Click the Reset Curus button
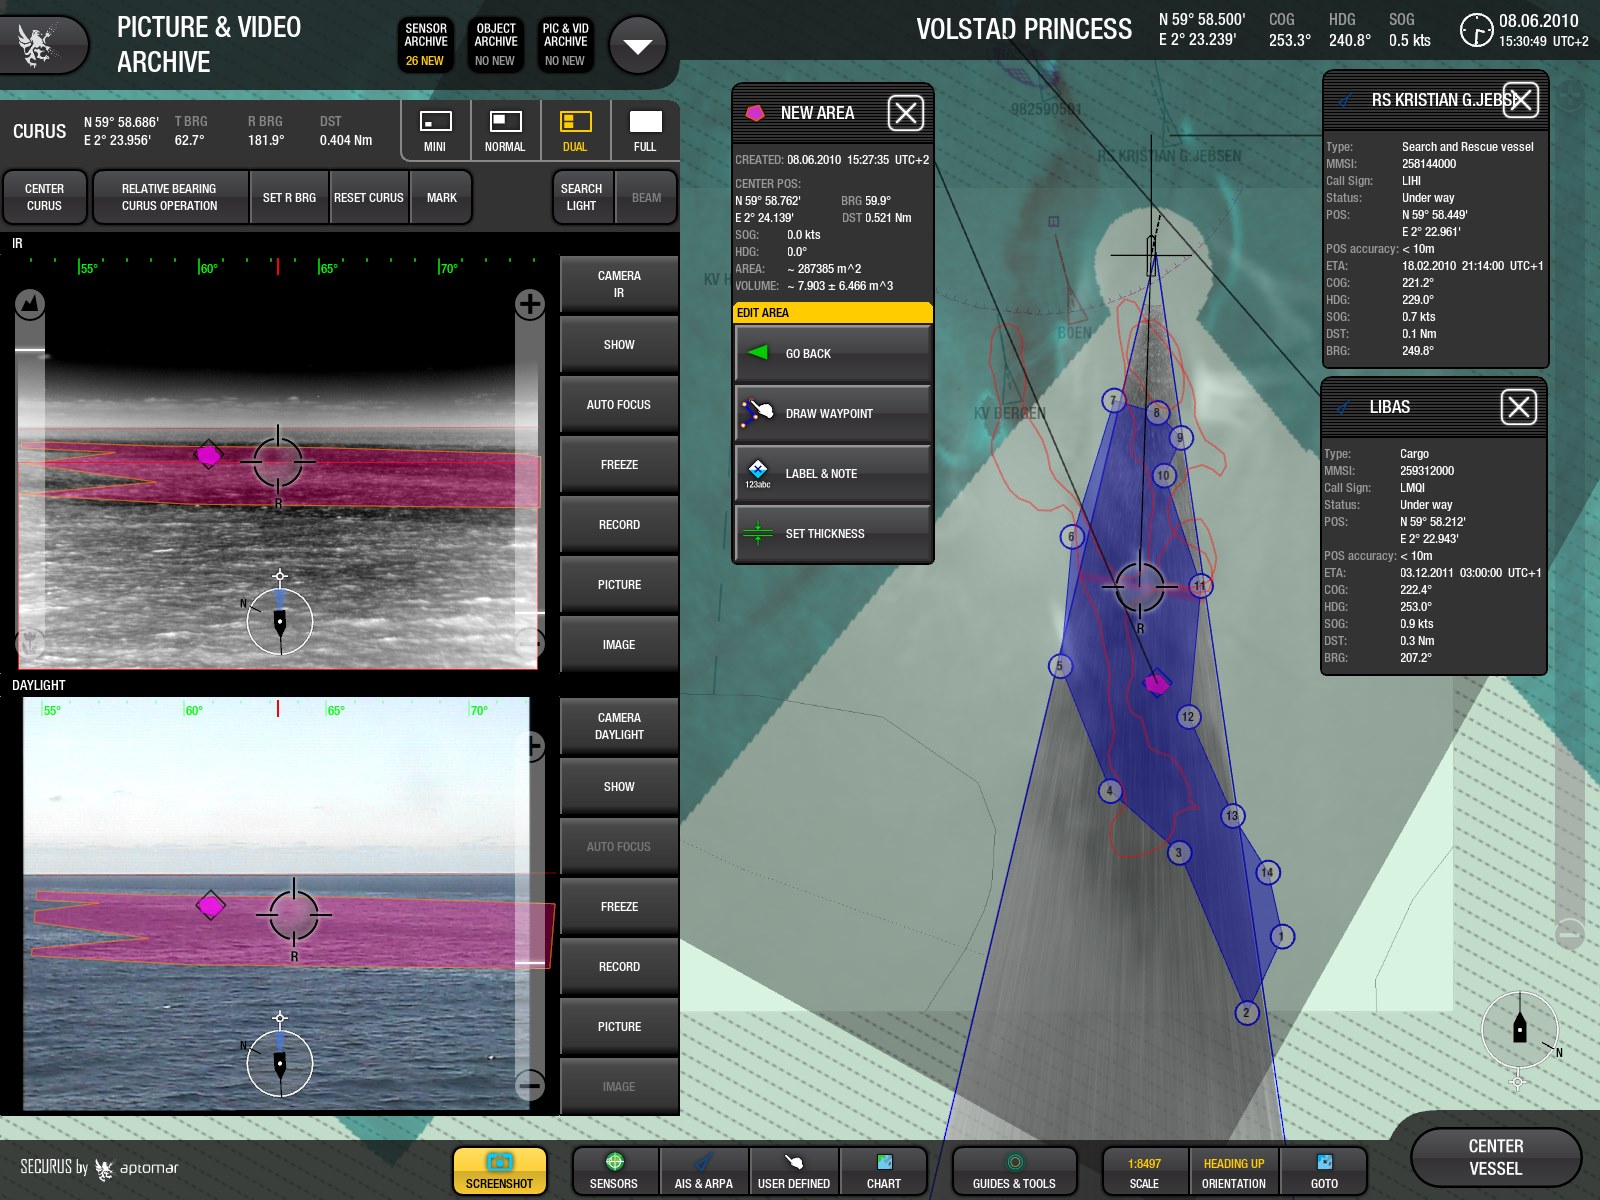The height and width of the screenshot is (1200, 1600). click(x=369, y=197)
